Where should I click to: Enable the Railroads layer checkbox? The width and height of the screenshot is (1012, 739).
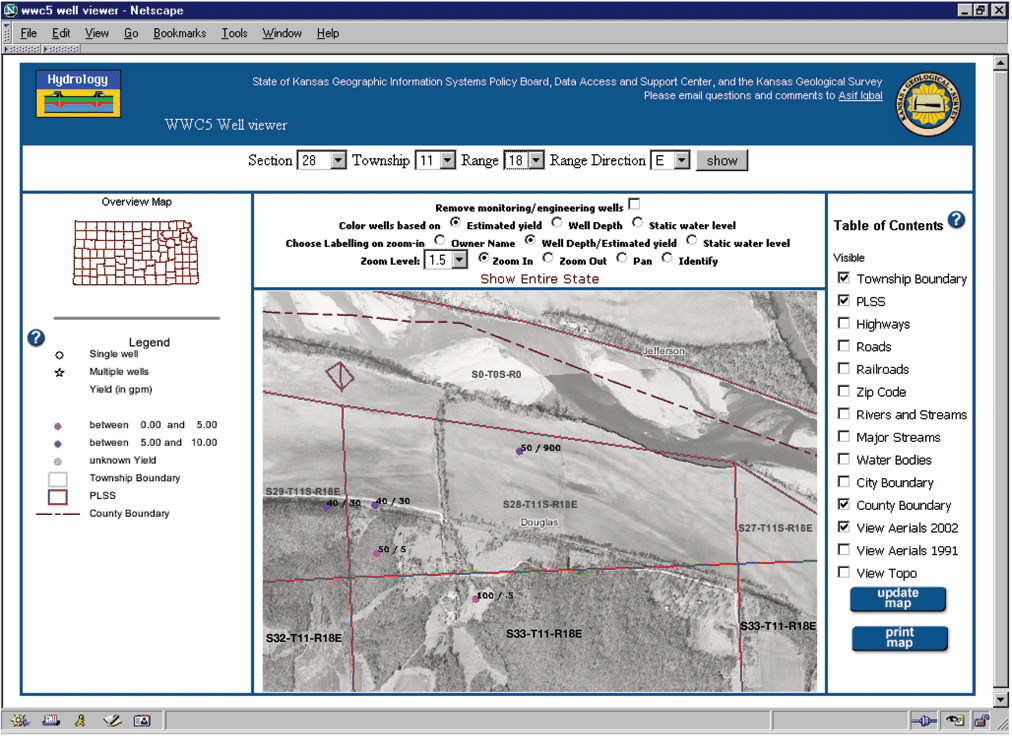(844, 368)
